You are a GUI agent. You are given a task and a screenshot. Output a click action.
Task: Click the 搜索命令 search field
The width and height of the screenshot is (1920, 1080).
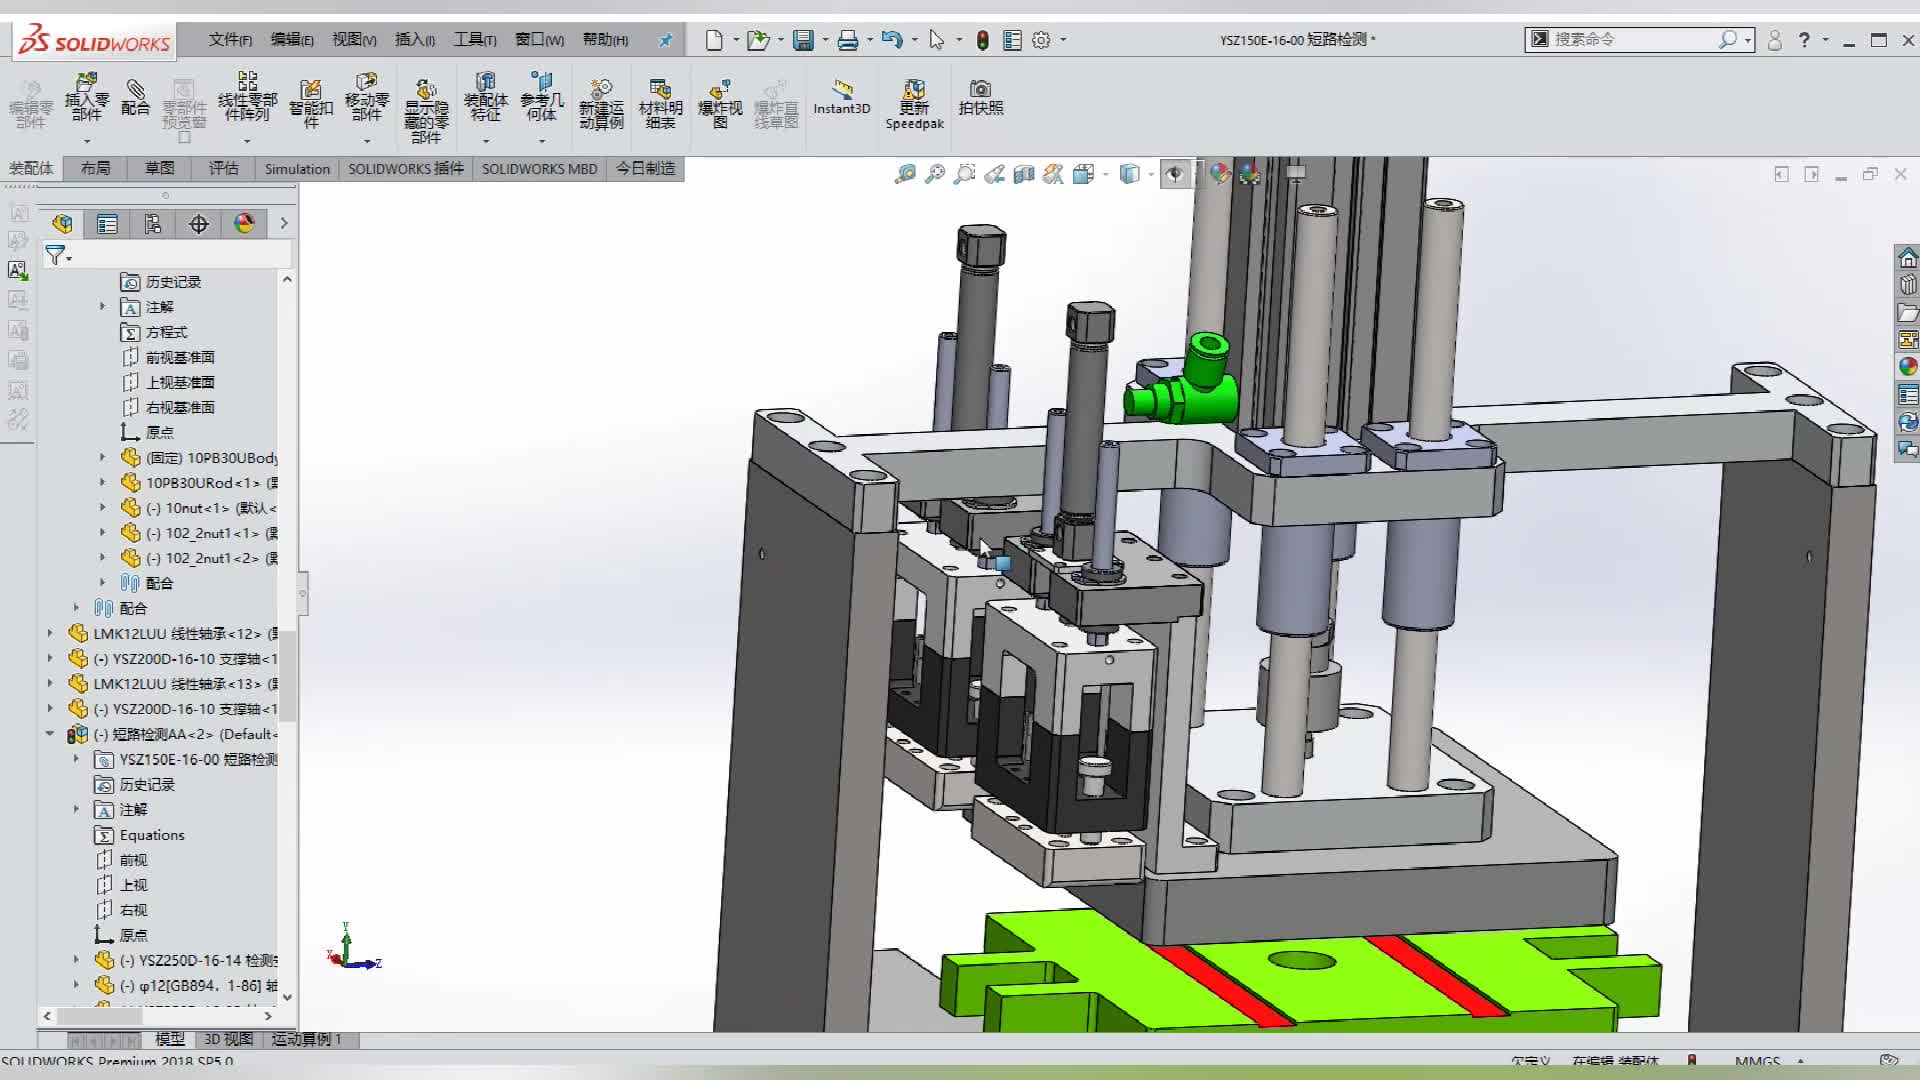1630,40
